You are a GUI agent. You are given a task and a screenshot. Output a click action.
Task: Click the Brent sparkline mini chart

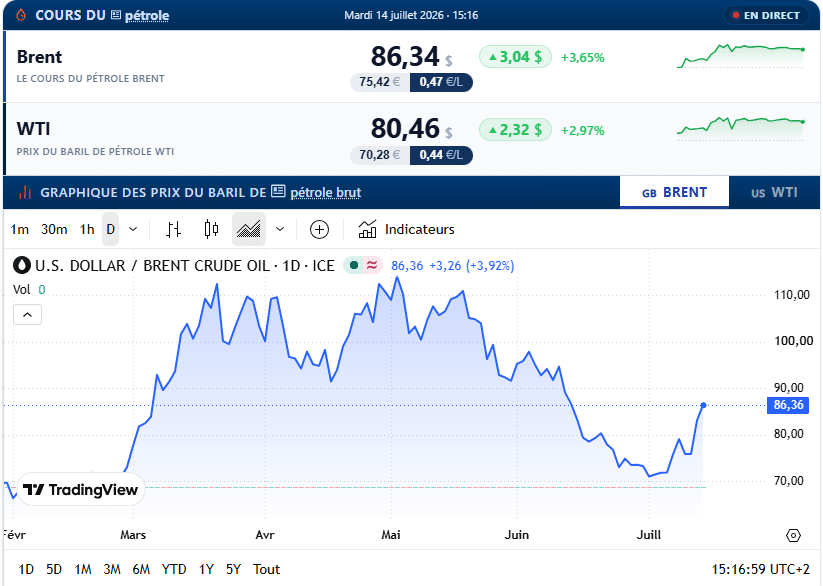click(741, 56)
